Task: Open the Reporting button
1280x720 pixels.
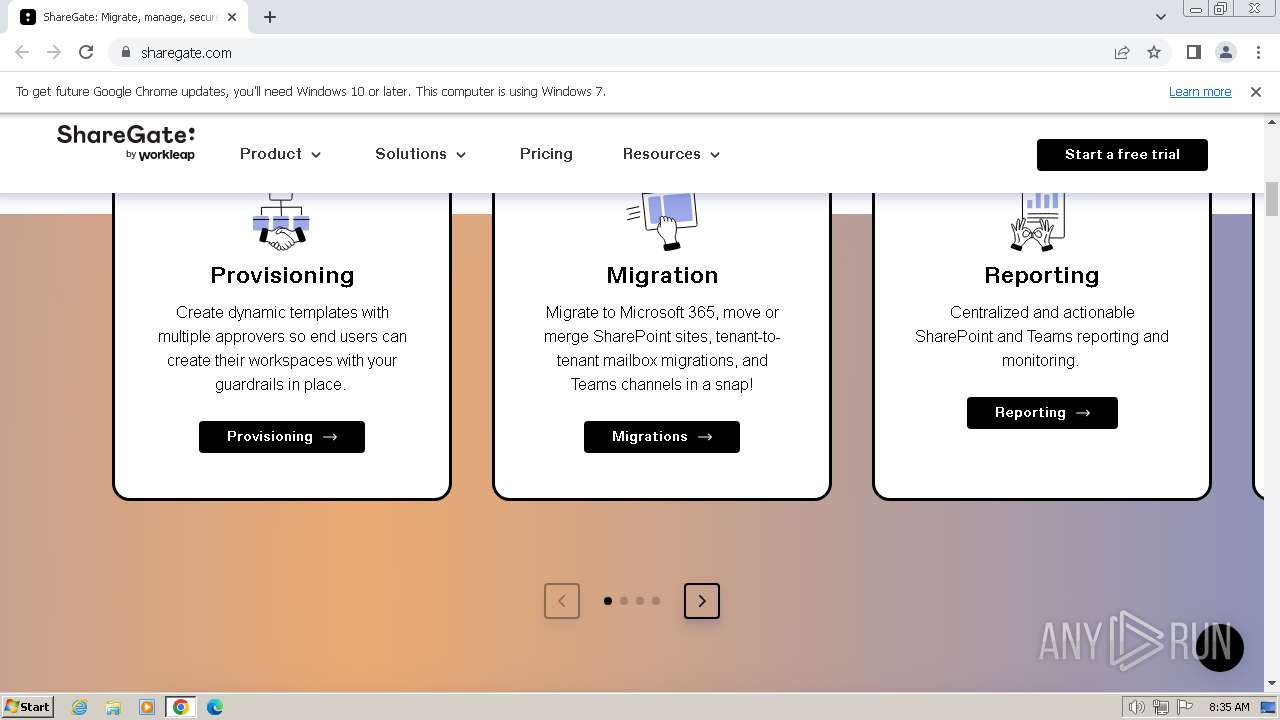Action: click(1042, 413)
